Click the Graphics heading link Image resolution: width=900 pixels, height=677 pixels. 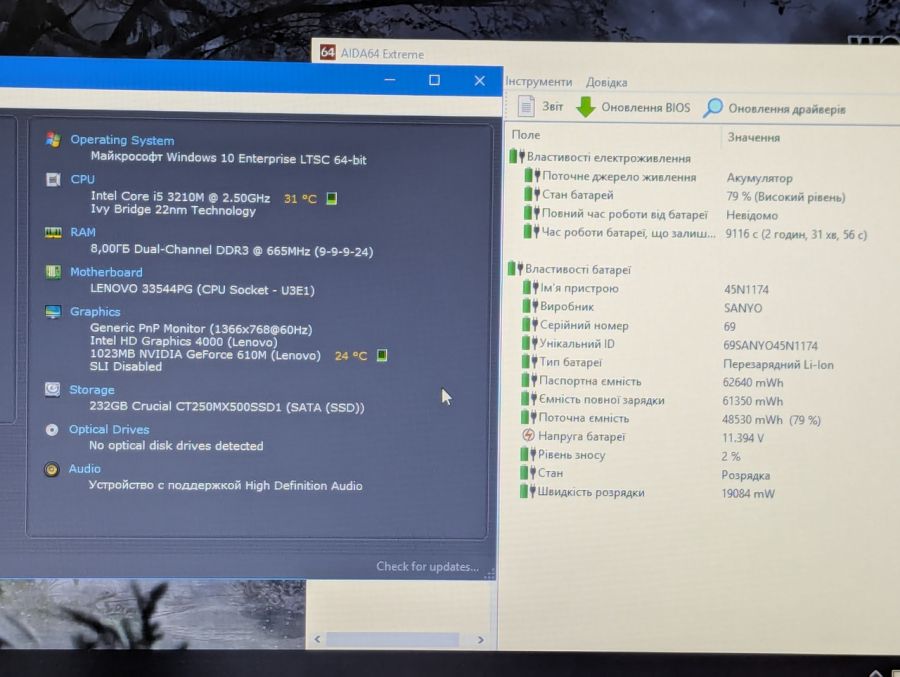click(x=95, y=311)
